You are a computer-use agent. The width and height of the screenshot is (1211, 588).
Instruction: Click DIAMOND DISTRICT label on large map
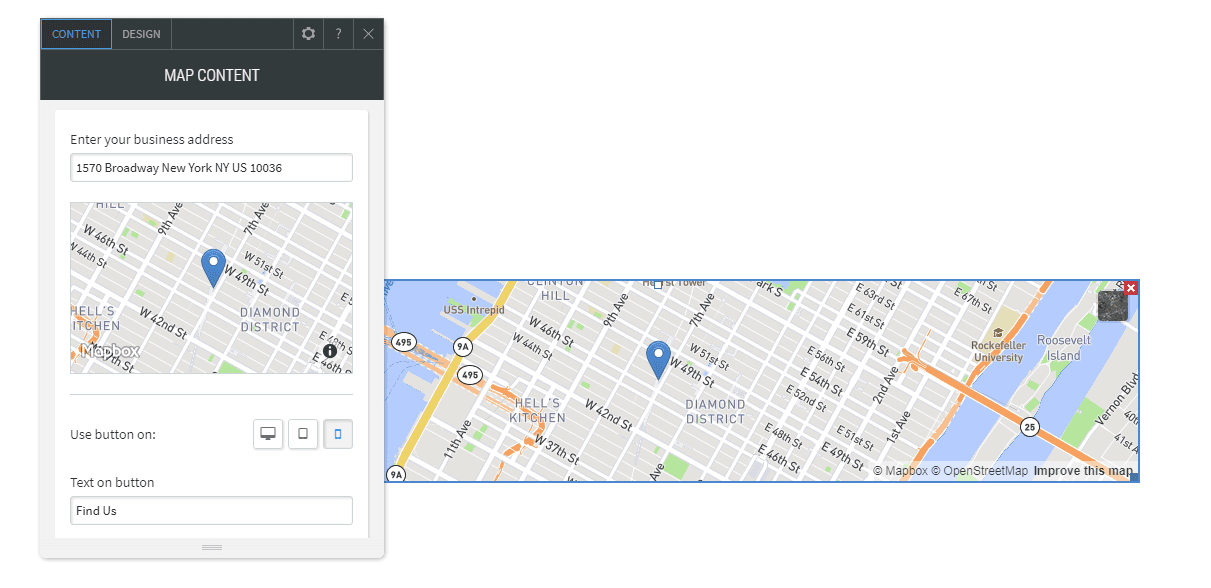point(715,412)
